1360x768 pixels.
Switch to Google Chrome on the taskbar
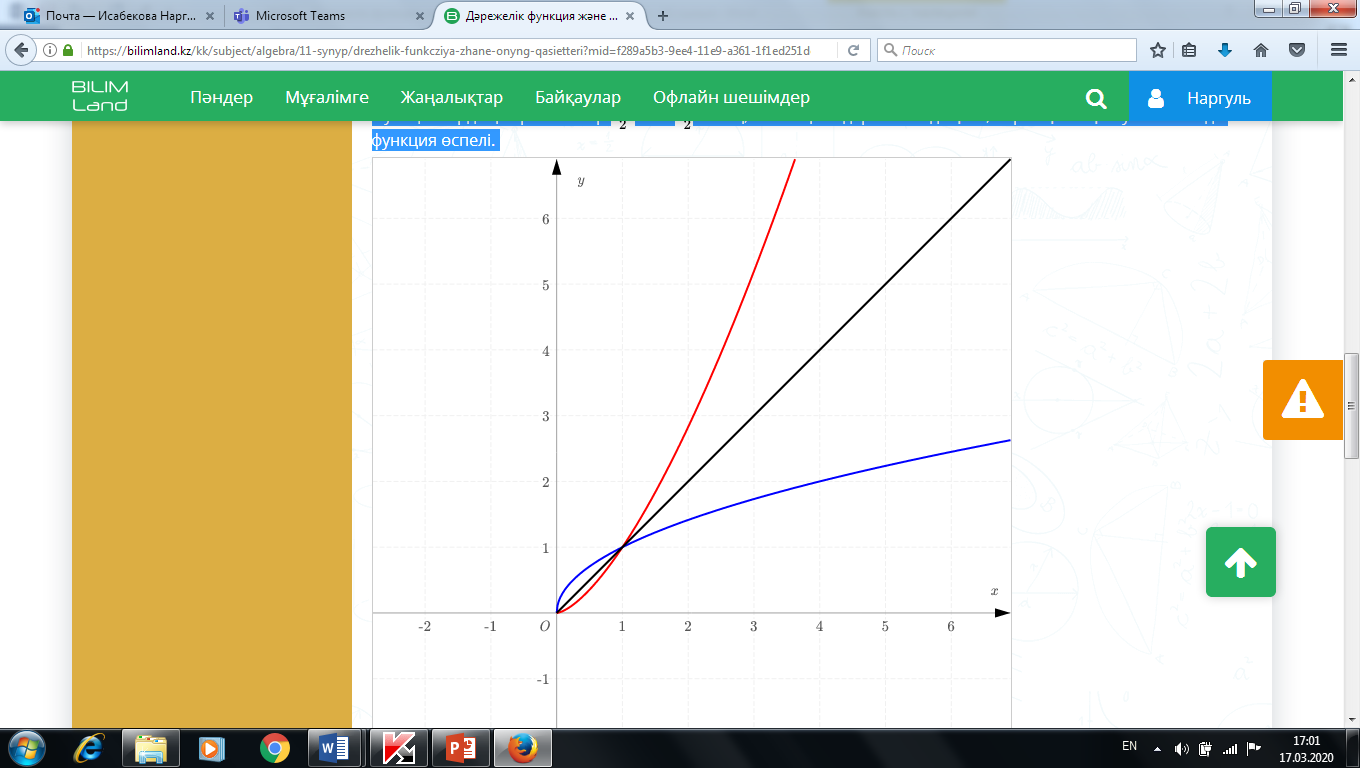pyautogui.click(x=274, y=748)
